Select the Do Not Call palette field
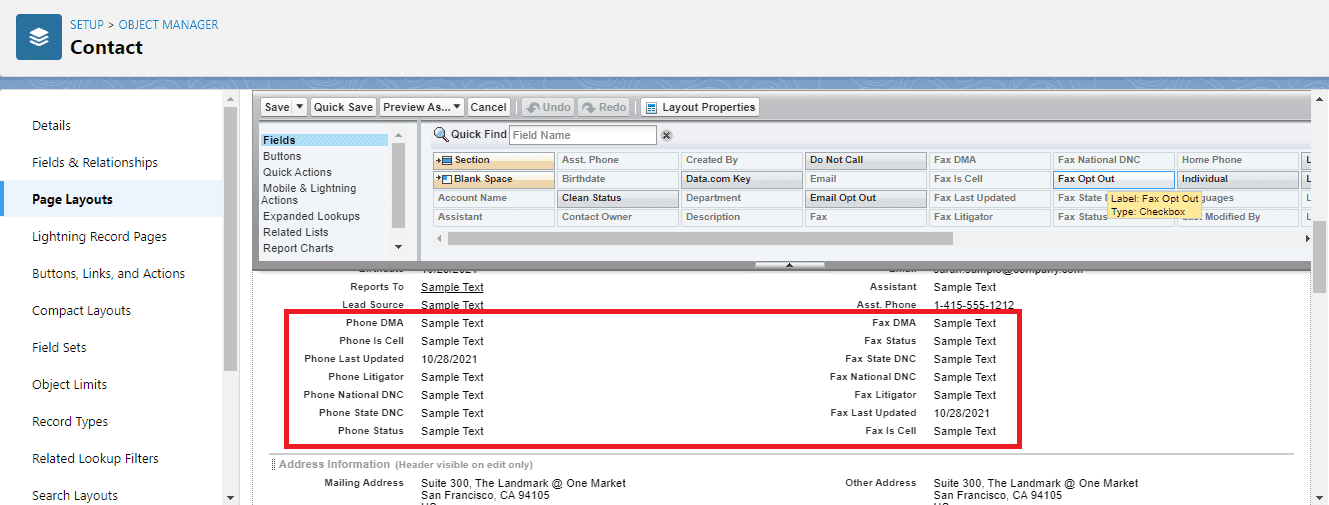1329x505 pixels. tap(865, 160)
